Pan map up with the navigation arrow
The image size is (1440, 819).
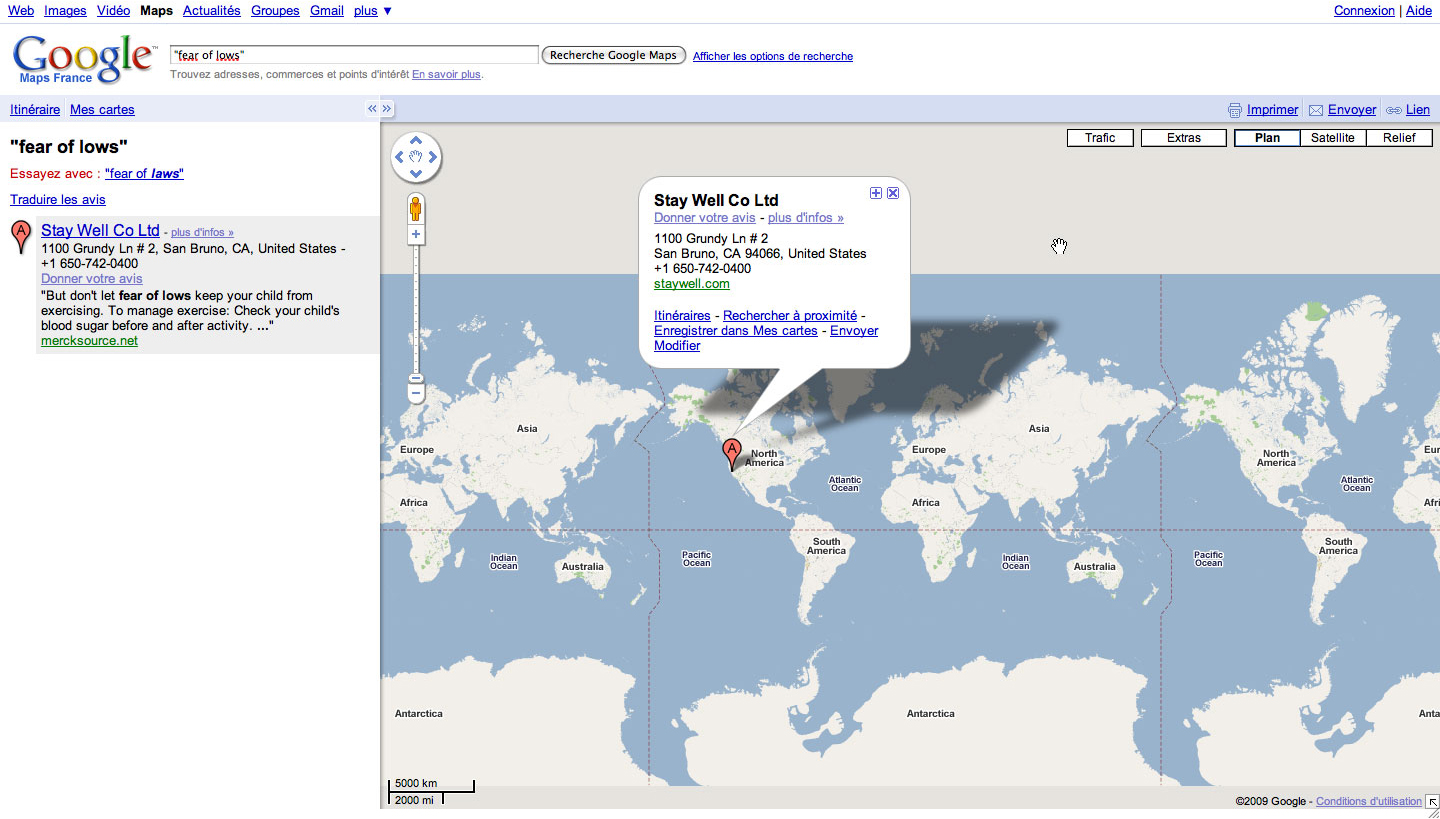(416, 141)
